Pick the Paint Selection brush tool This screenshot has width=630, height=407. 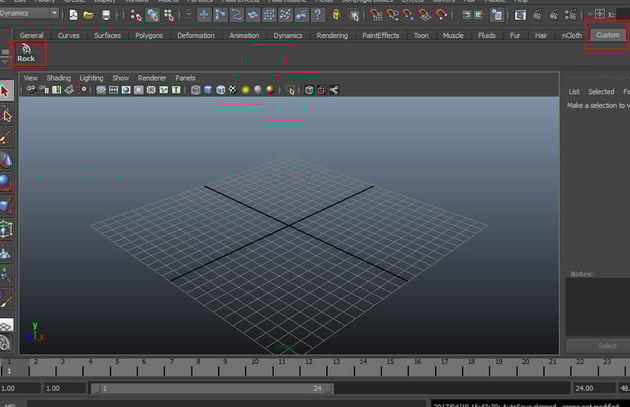point(7,134)
